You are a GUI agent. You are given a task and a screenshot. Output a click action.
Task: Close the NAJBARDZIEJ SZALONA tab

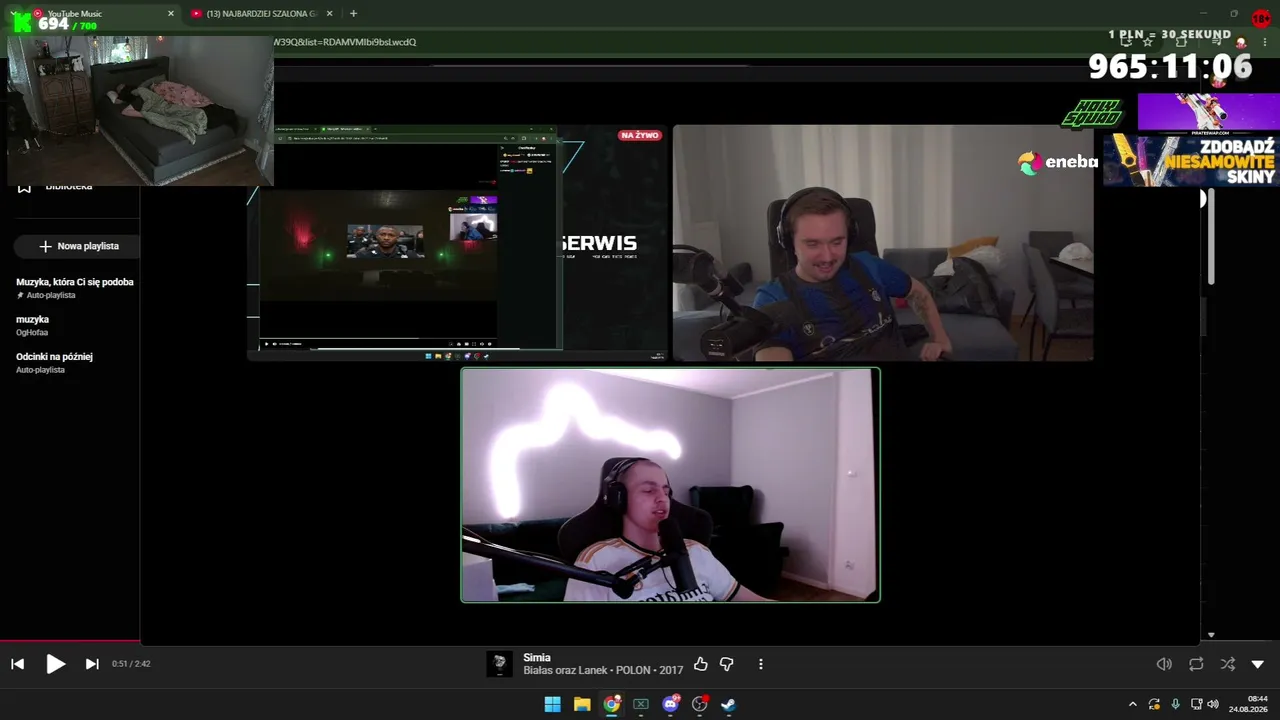[x=330, y=13]
